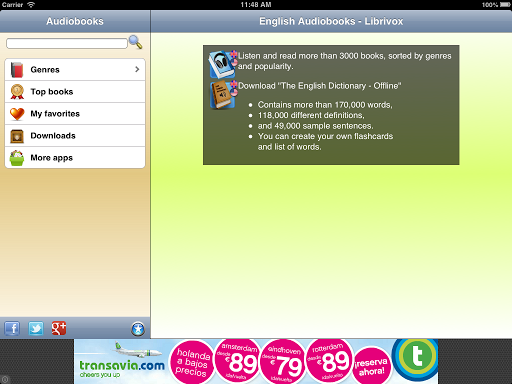
Task: Click the Wi-Fi status icon
Action: click(x=31, y=5)
